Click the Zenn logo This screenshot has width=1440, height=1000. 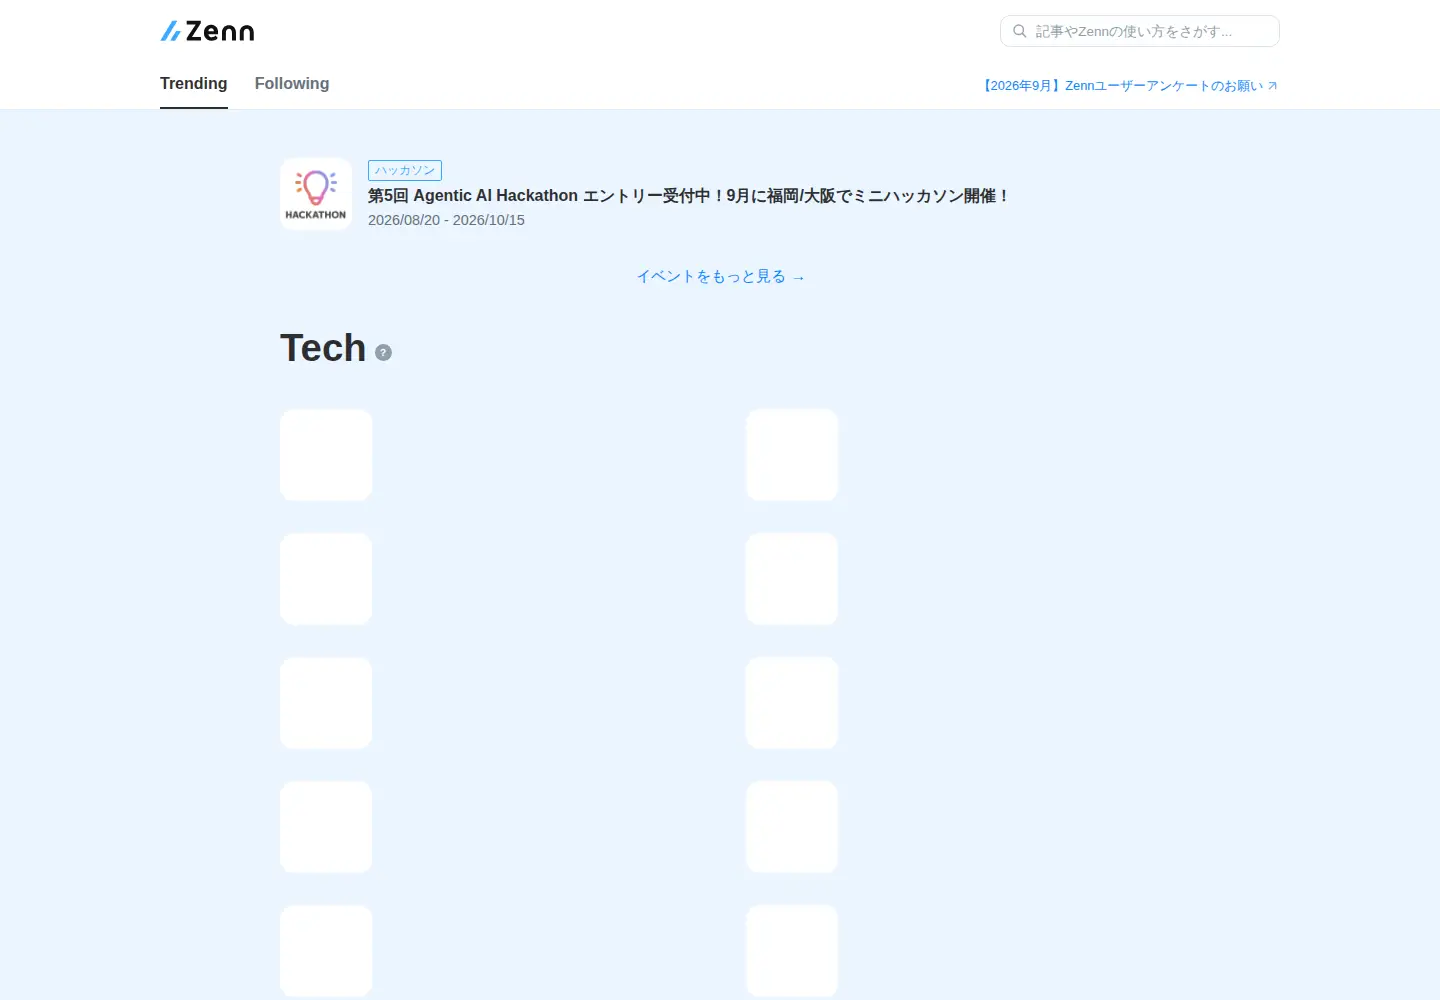pos(207,31)
